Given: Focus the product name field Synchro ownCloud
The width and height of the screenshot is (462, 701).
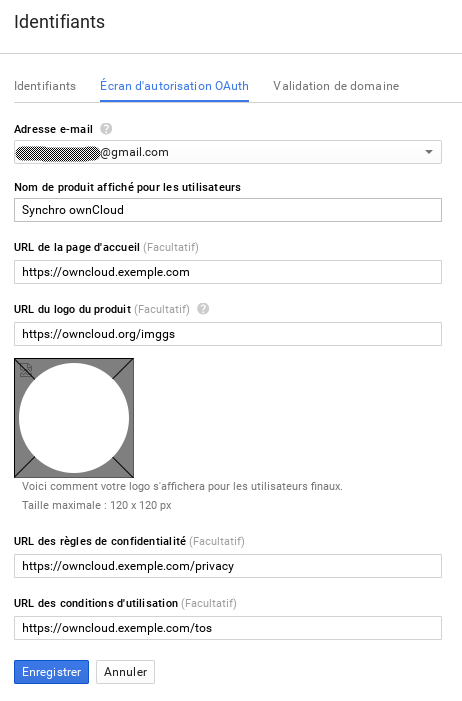Looking at the screenshot, I should (x=228, y=210).
